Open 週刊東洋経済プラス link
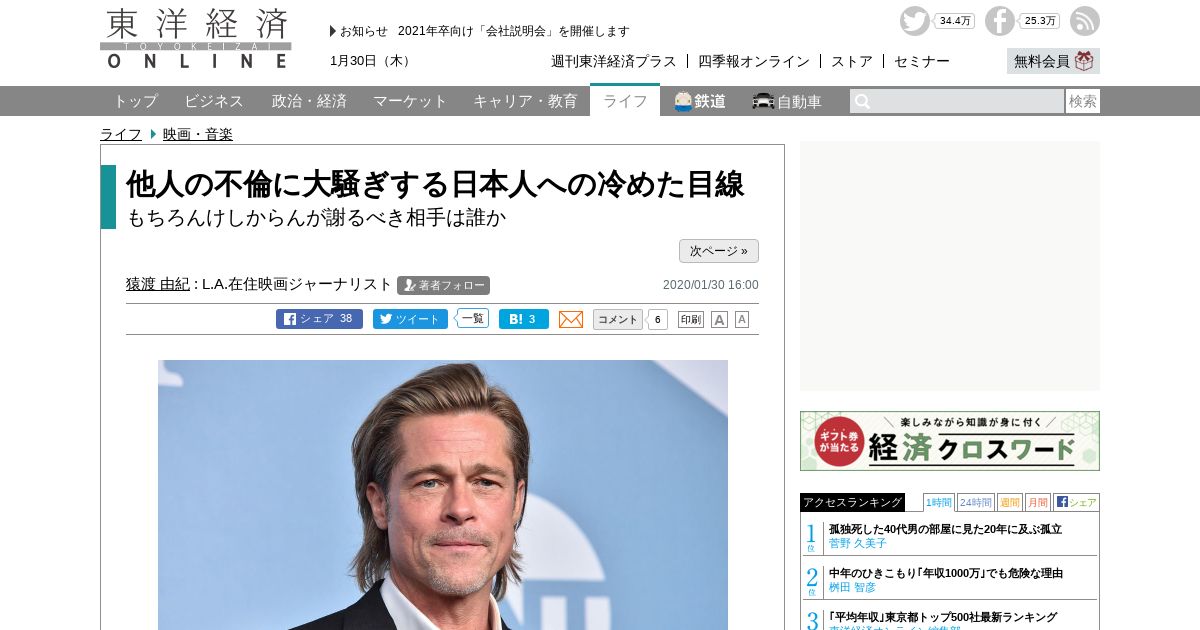This screenshot has height=630, width=1200. click(614, 61)
